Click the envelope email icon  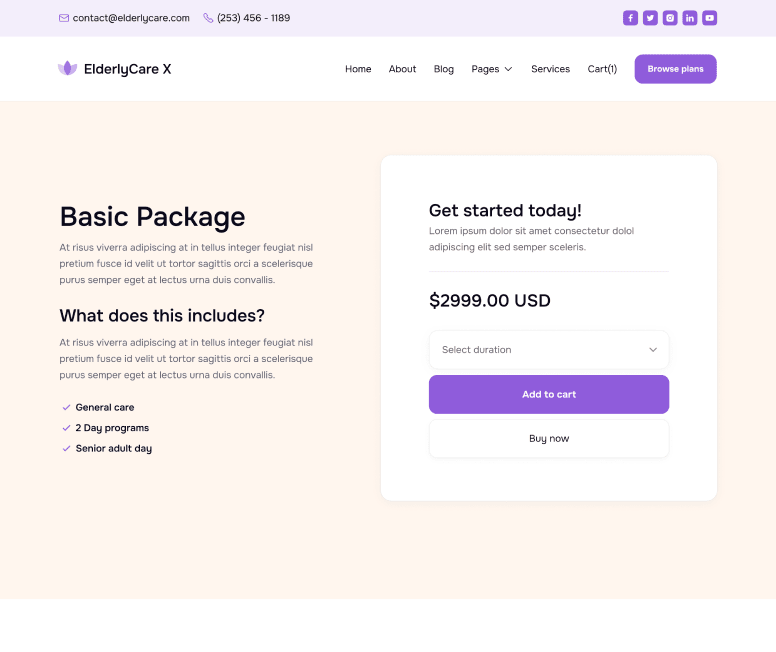pos(64,18)
